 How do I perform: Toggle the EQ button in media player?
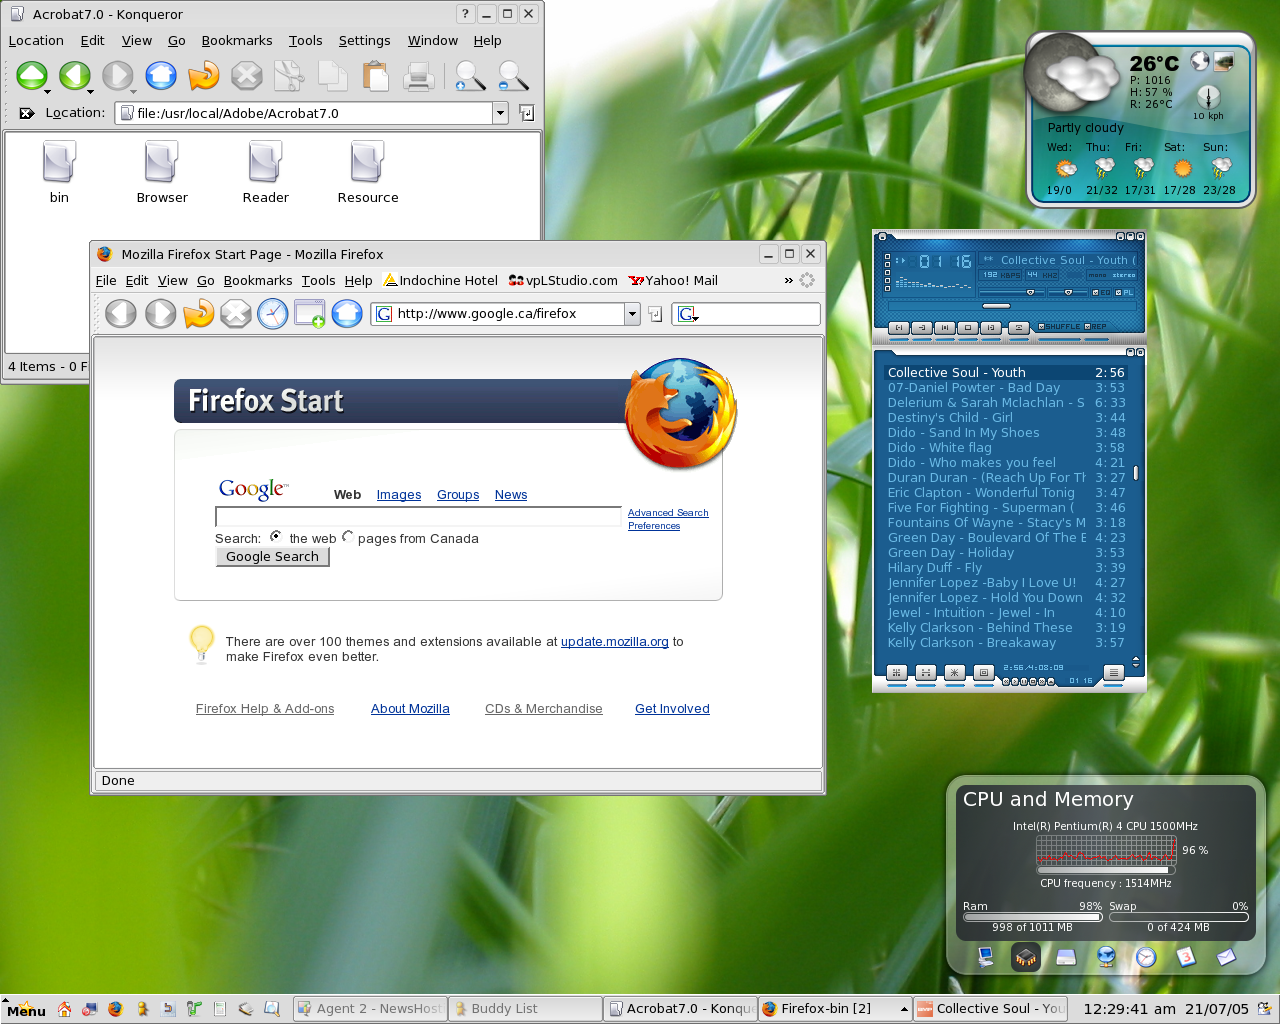(x=1100, y=292)
